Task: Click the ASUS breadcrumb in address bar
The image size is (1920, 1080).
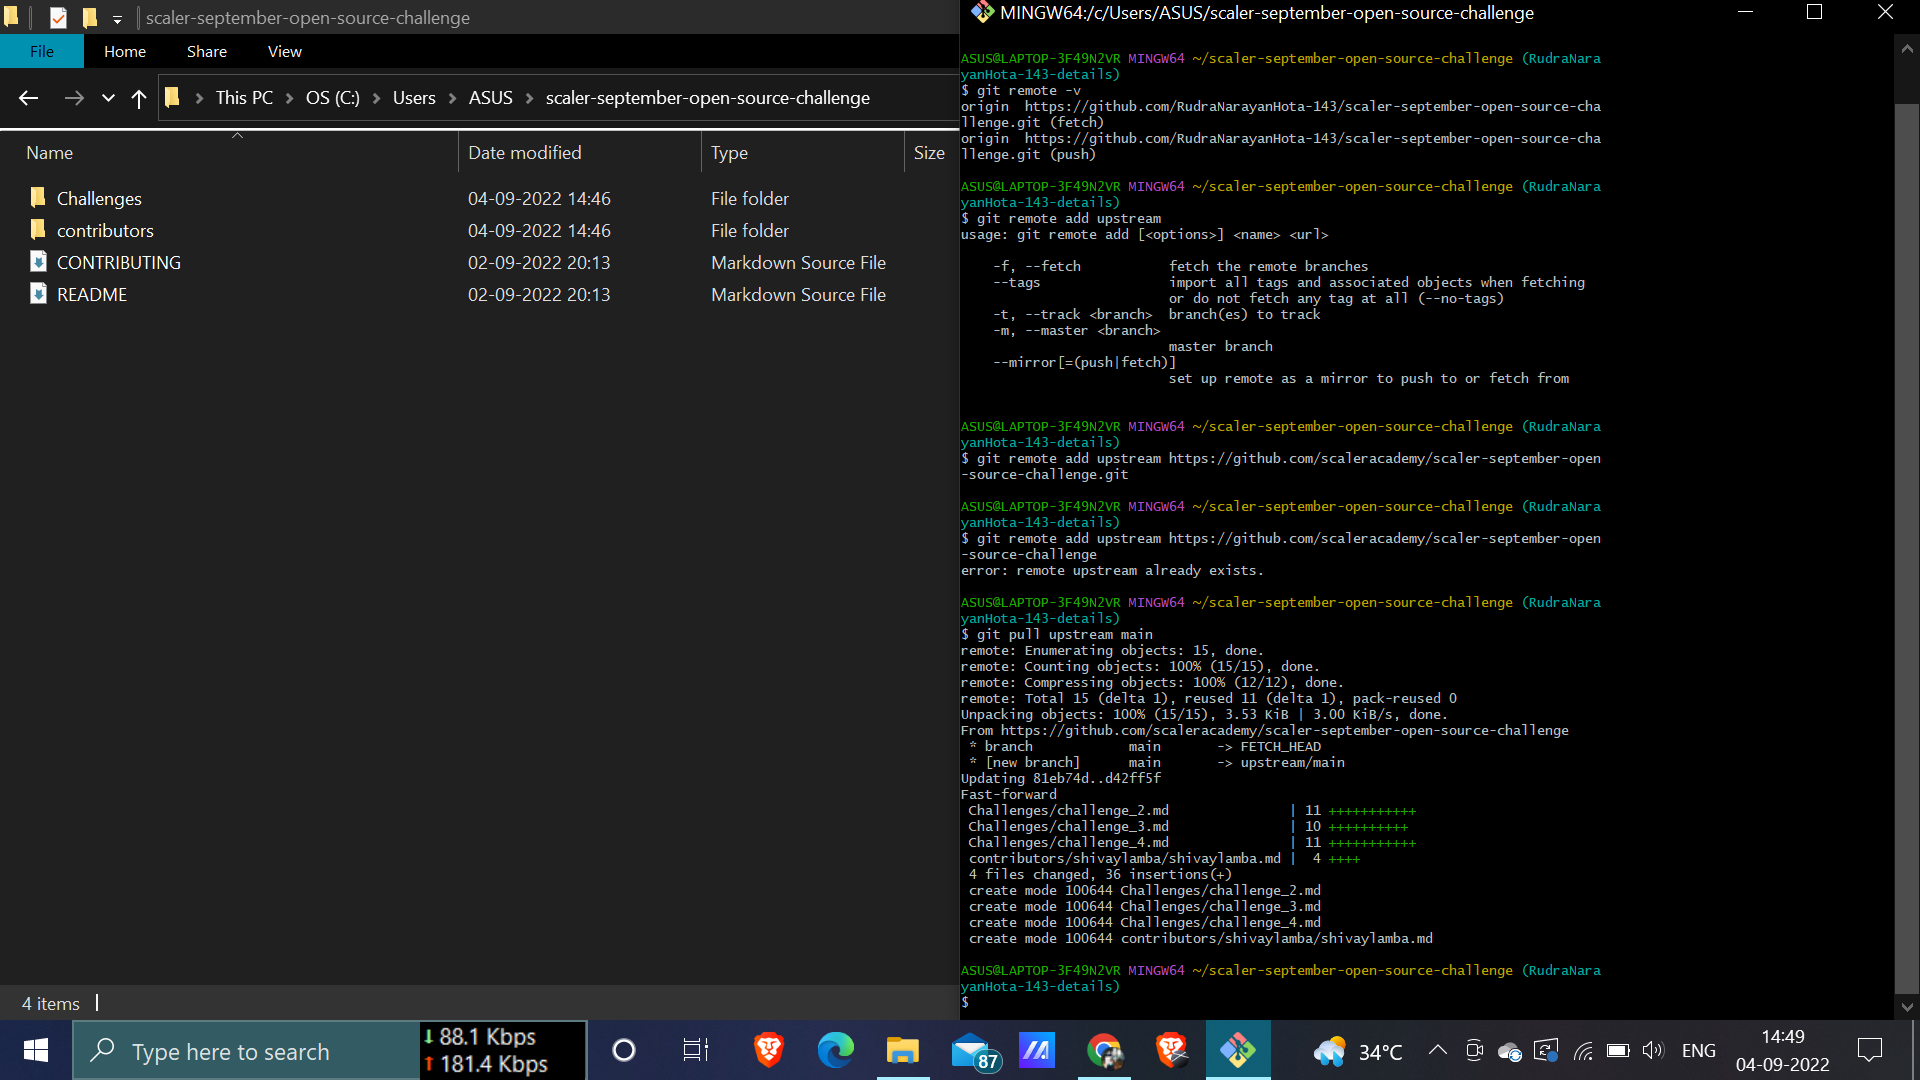Action: point(490,98)
